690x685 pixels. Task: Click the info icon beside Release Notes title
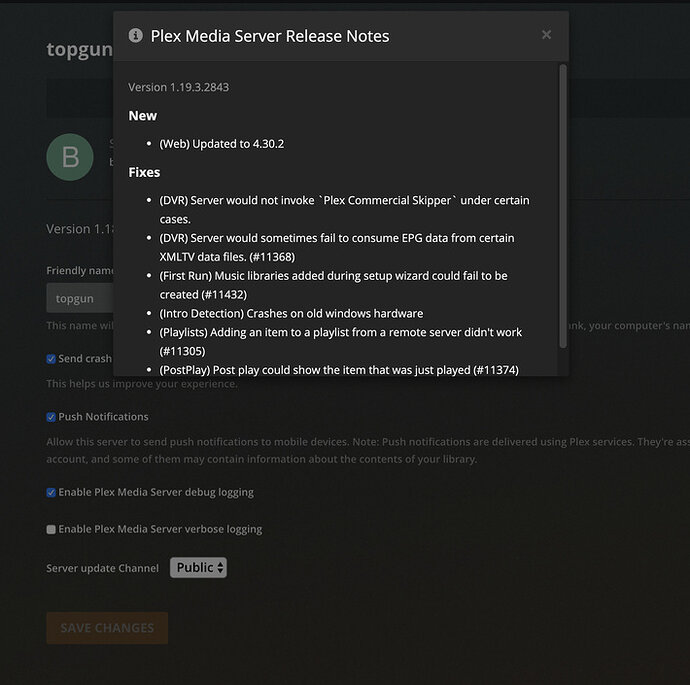[x=135, y=36]
